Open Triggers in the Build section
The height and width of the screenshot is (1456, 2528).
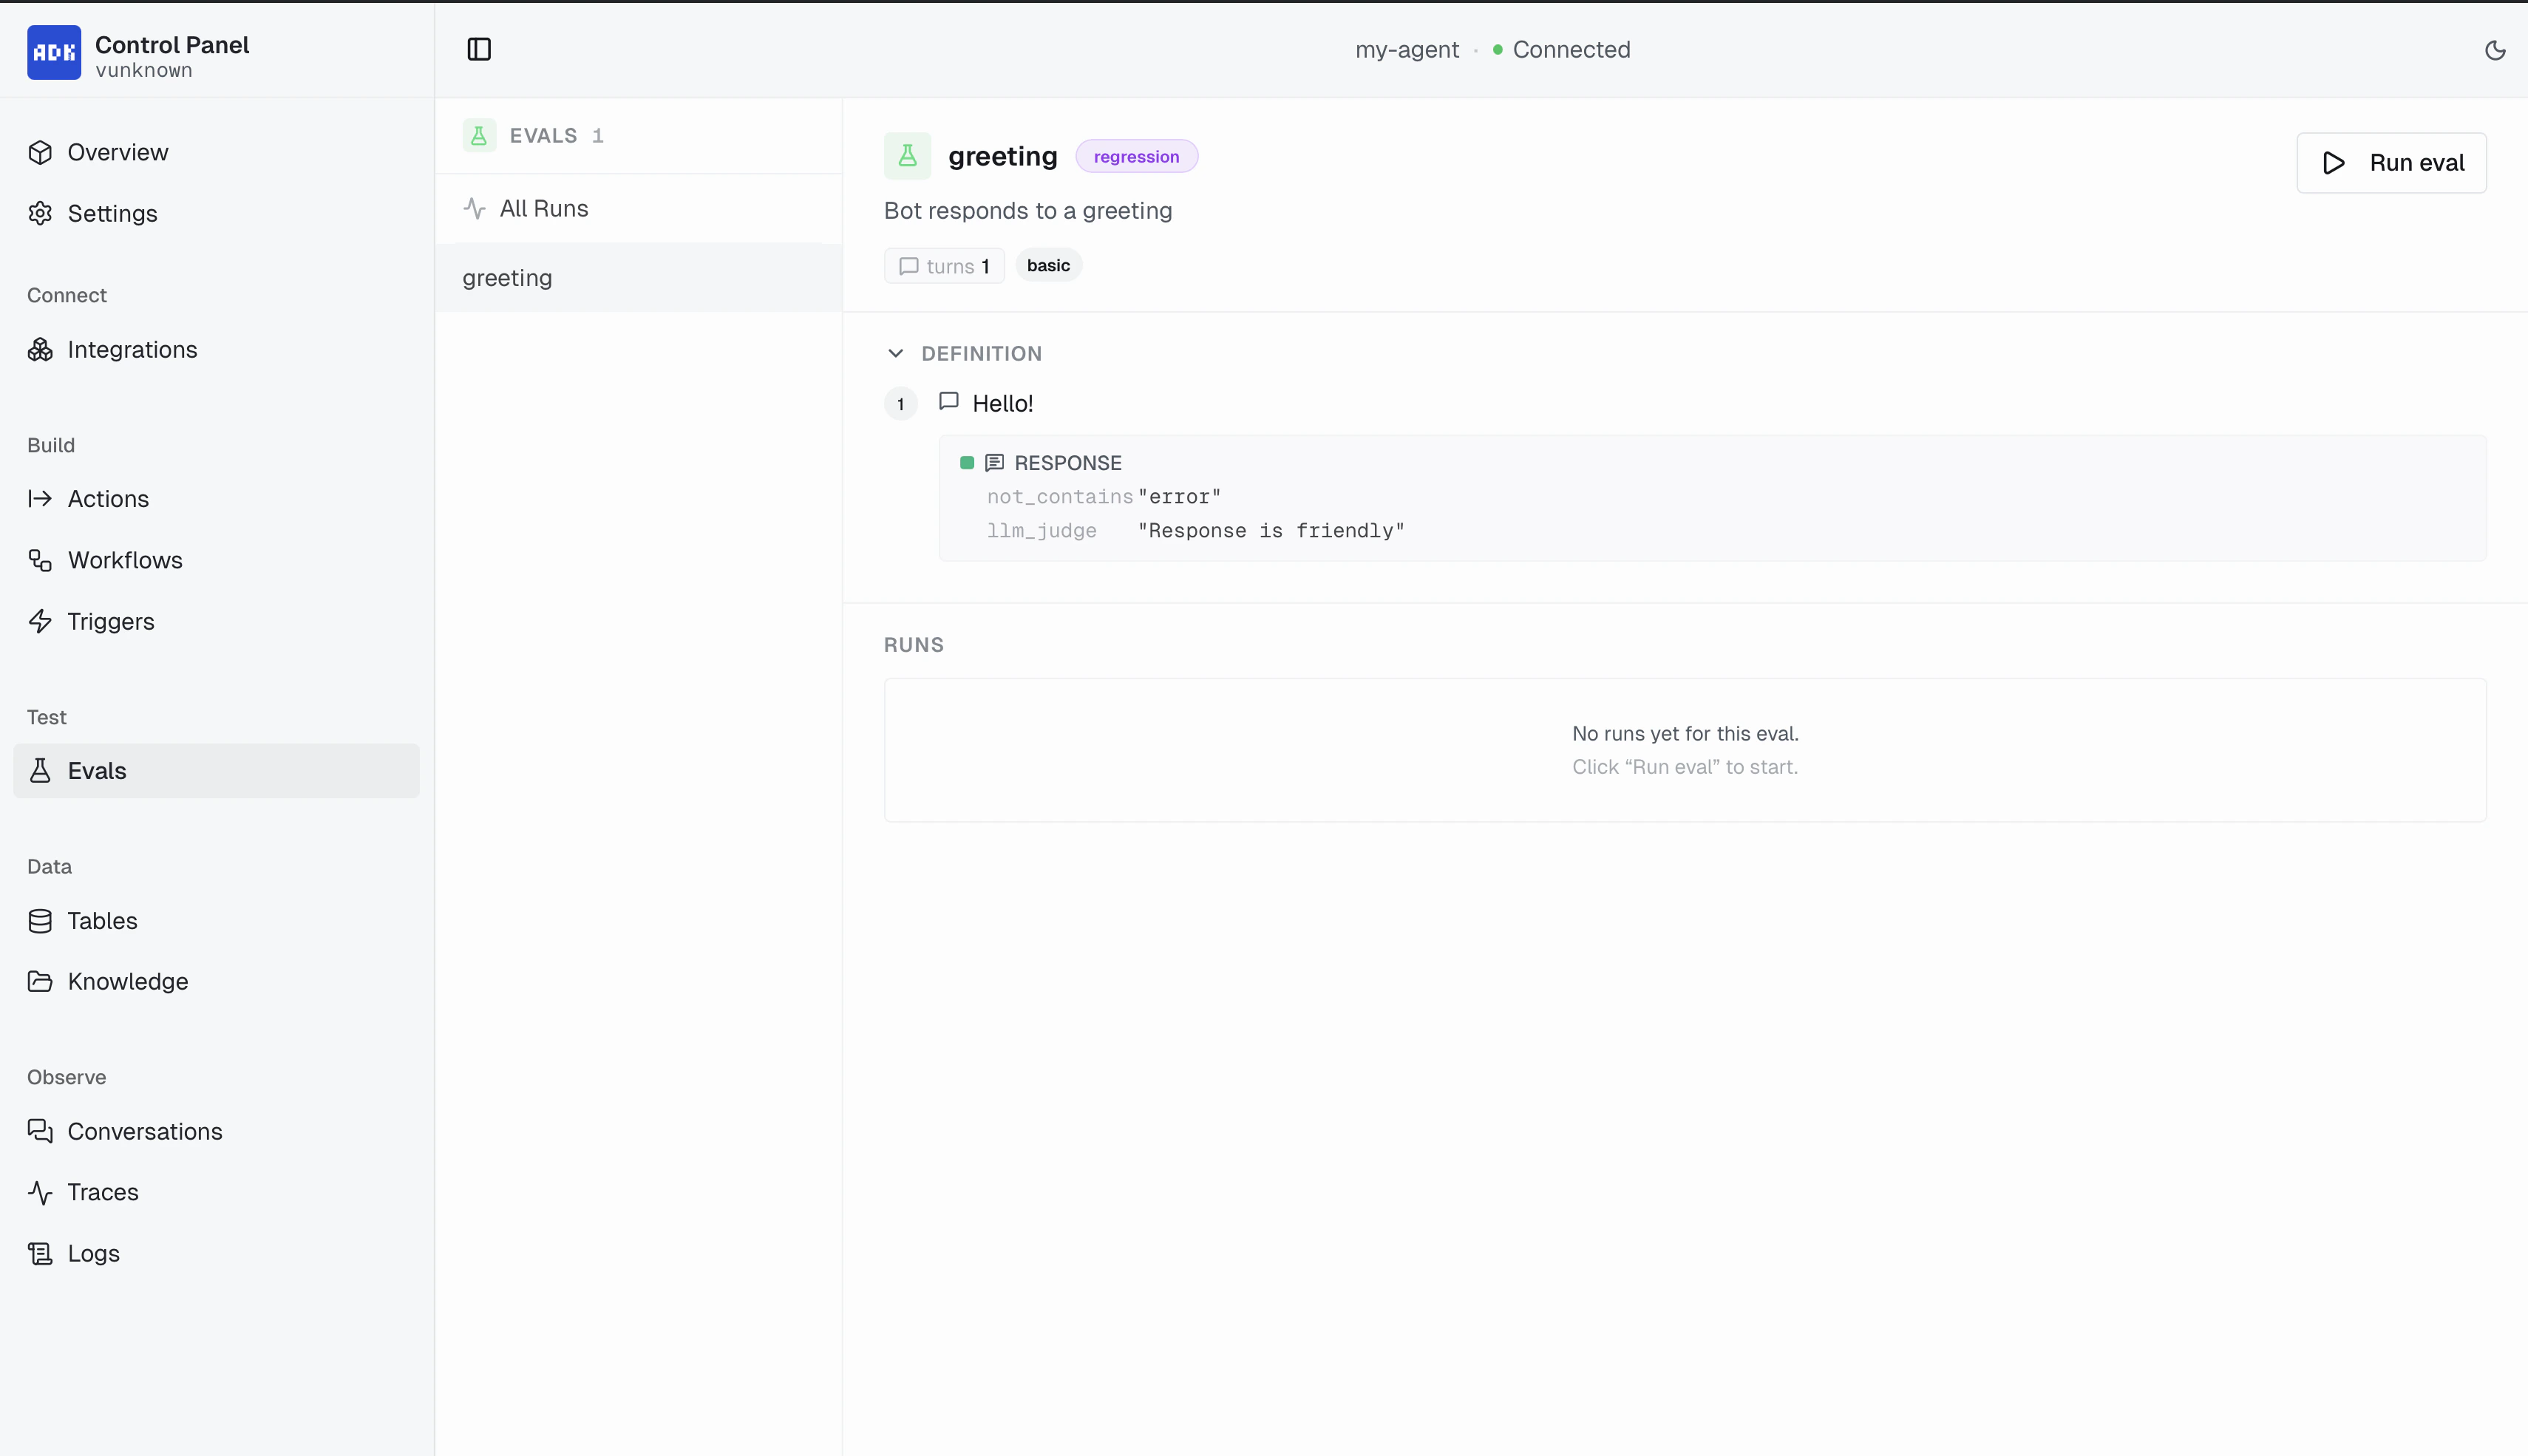tap(110, 621)
